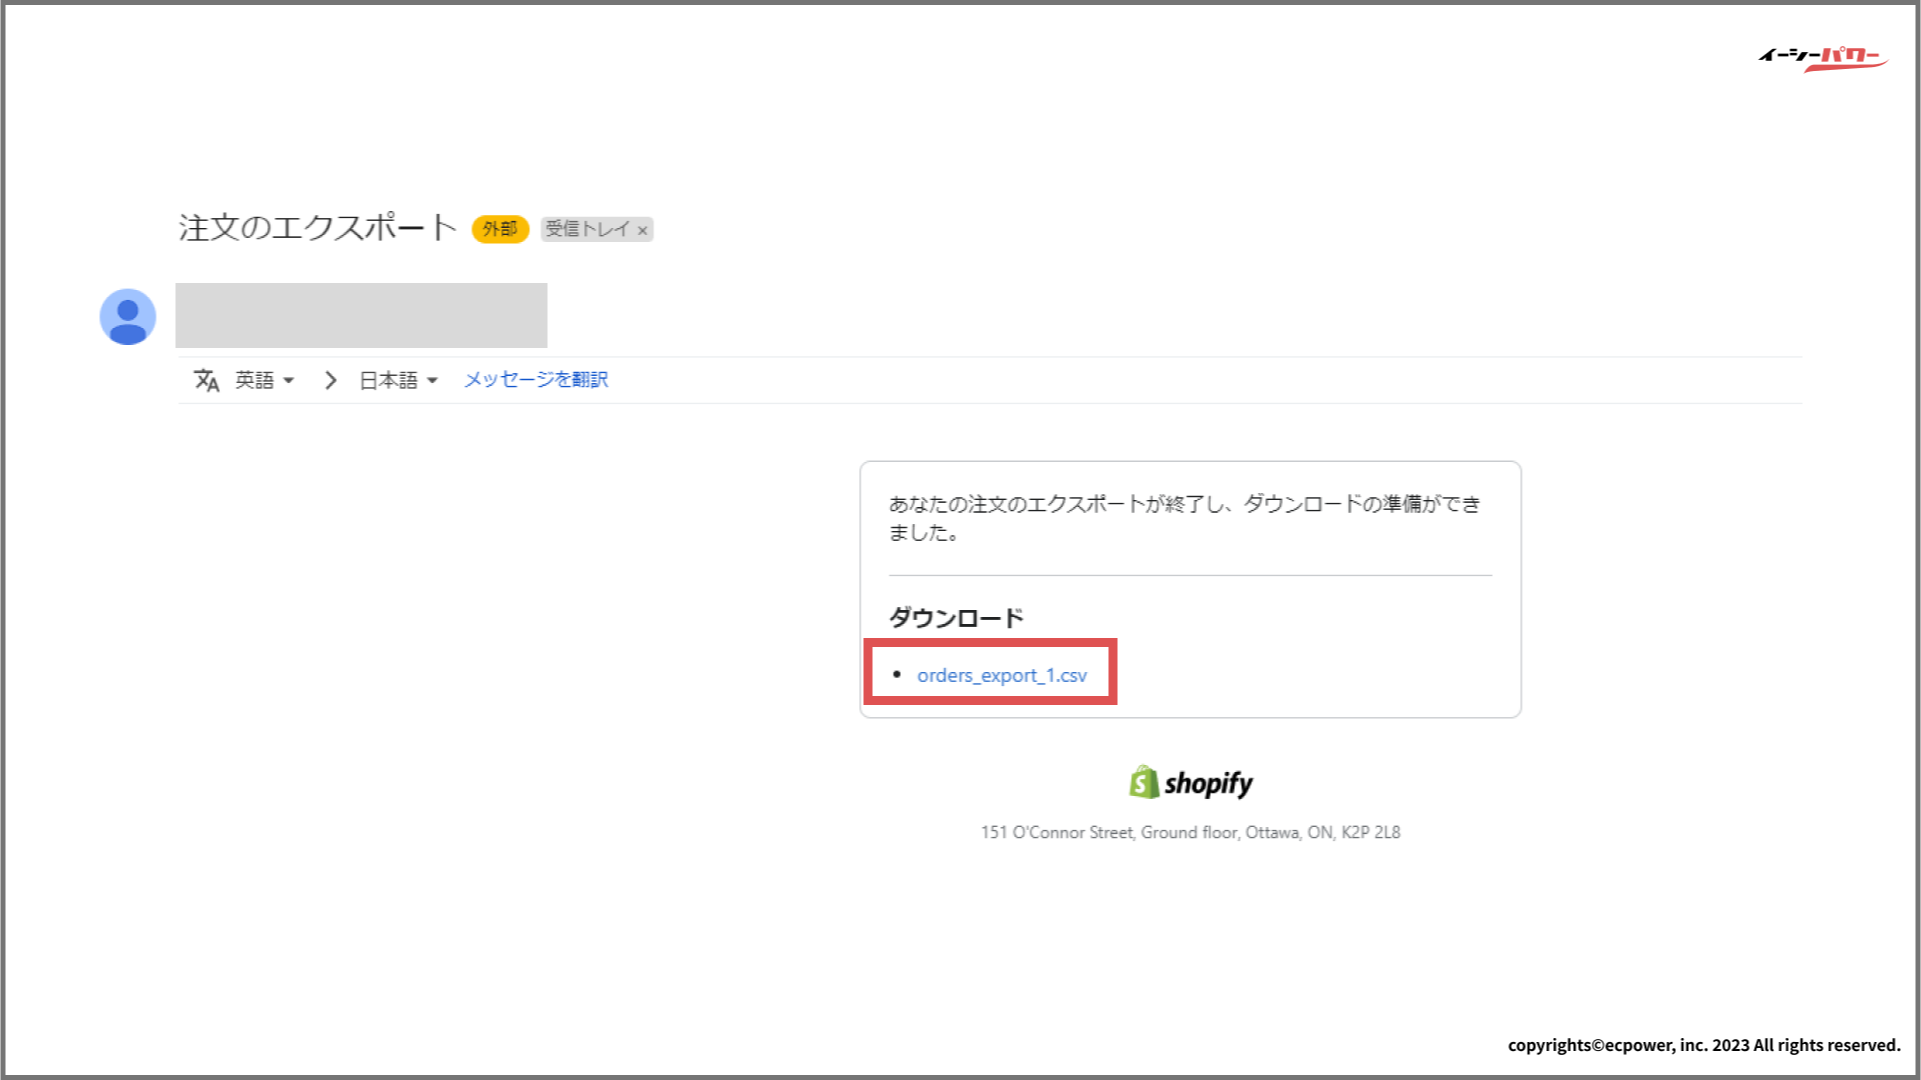Click the translate icon beside 英語
The image size is (1921, 1080).
(207, 380)
